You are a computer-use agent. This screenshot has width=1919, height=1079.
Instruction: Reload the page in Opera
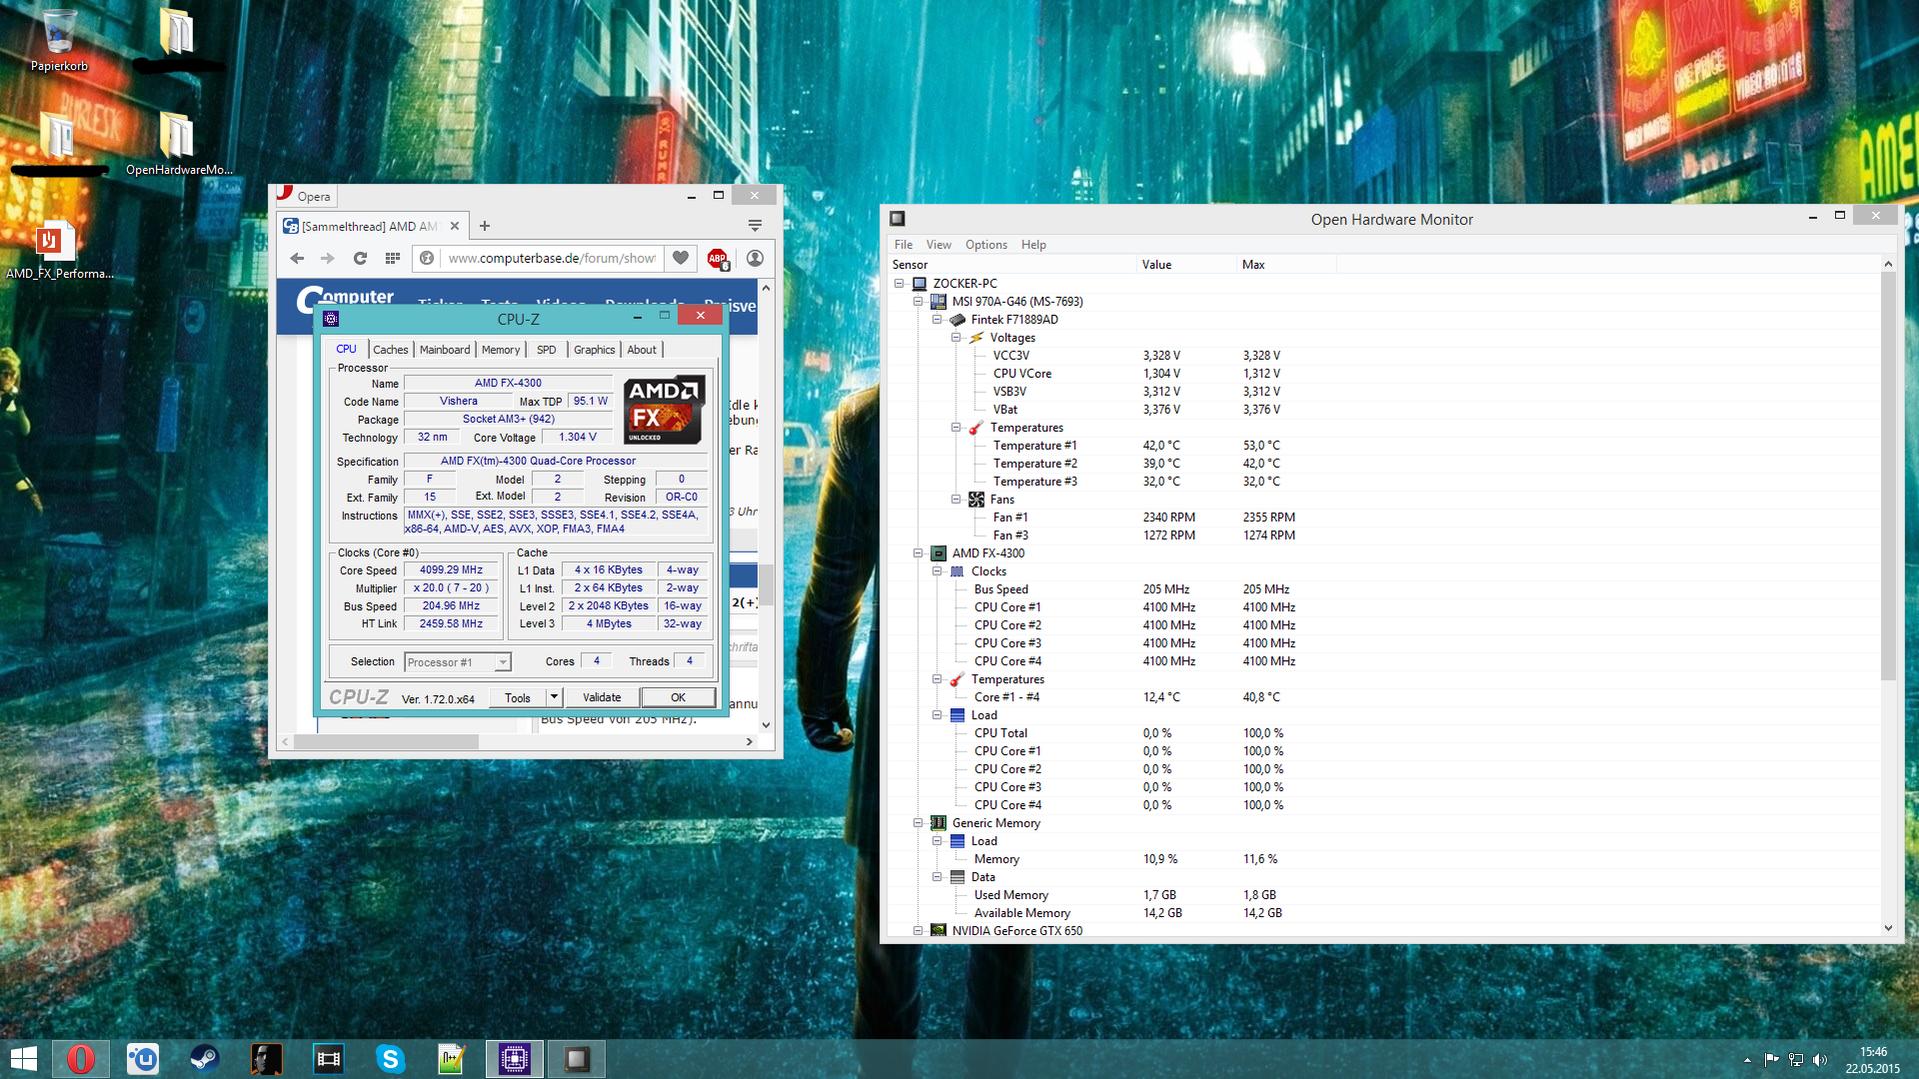(x=360, y=258)
